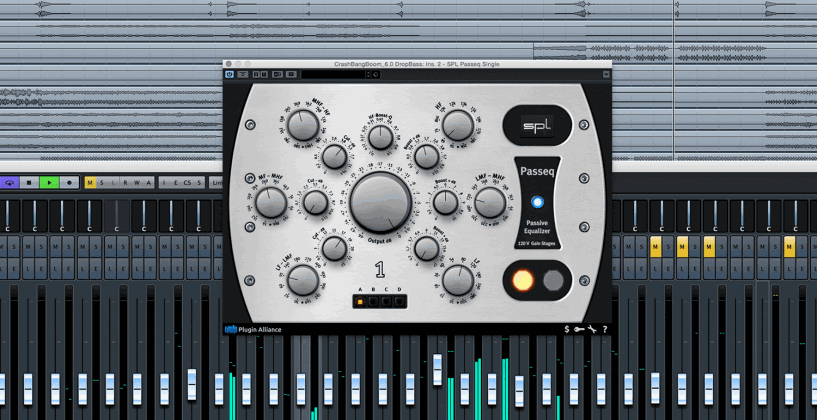Click the CS button in mixer toolbar
817x420 pixels.
pyautogui.click(x=187, y=182)
